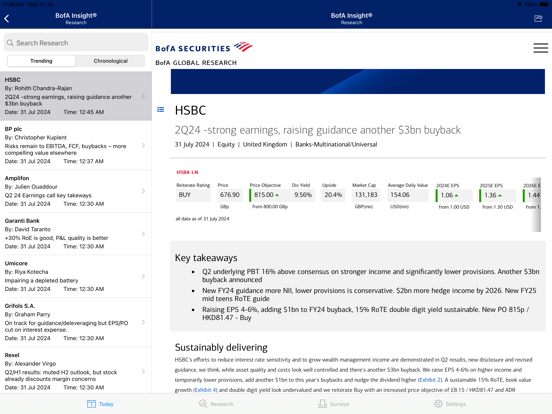Click the 1.06 2024E EPS value

tap(447, 195)
